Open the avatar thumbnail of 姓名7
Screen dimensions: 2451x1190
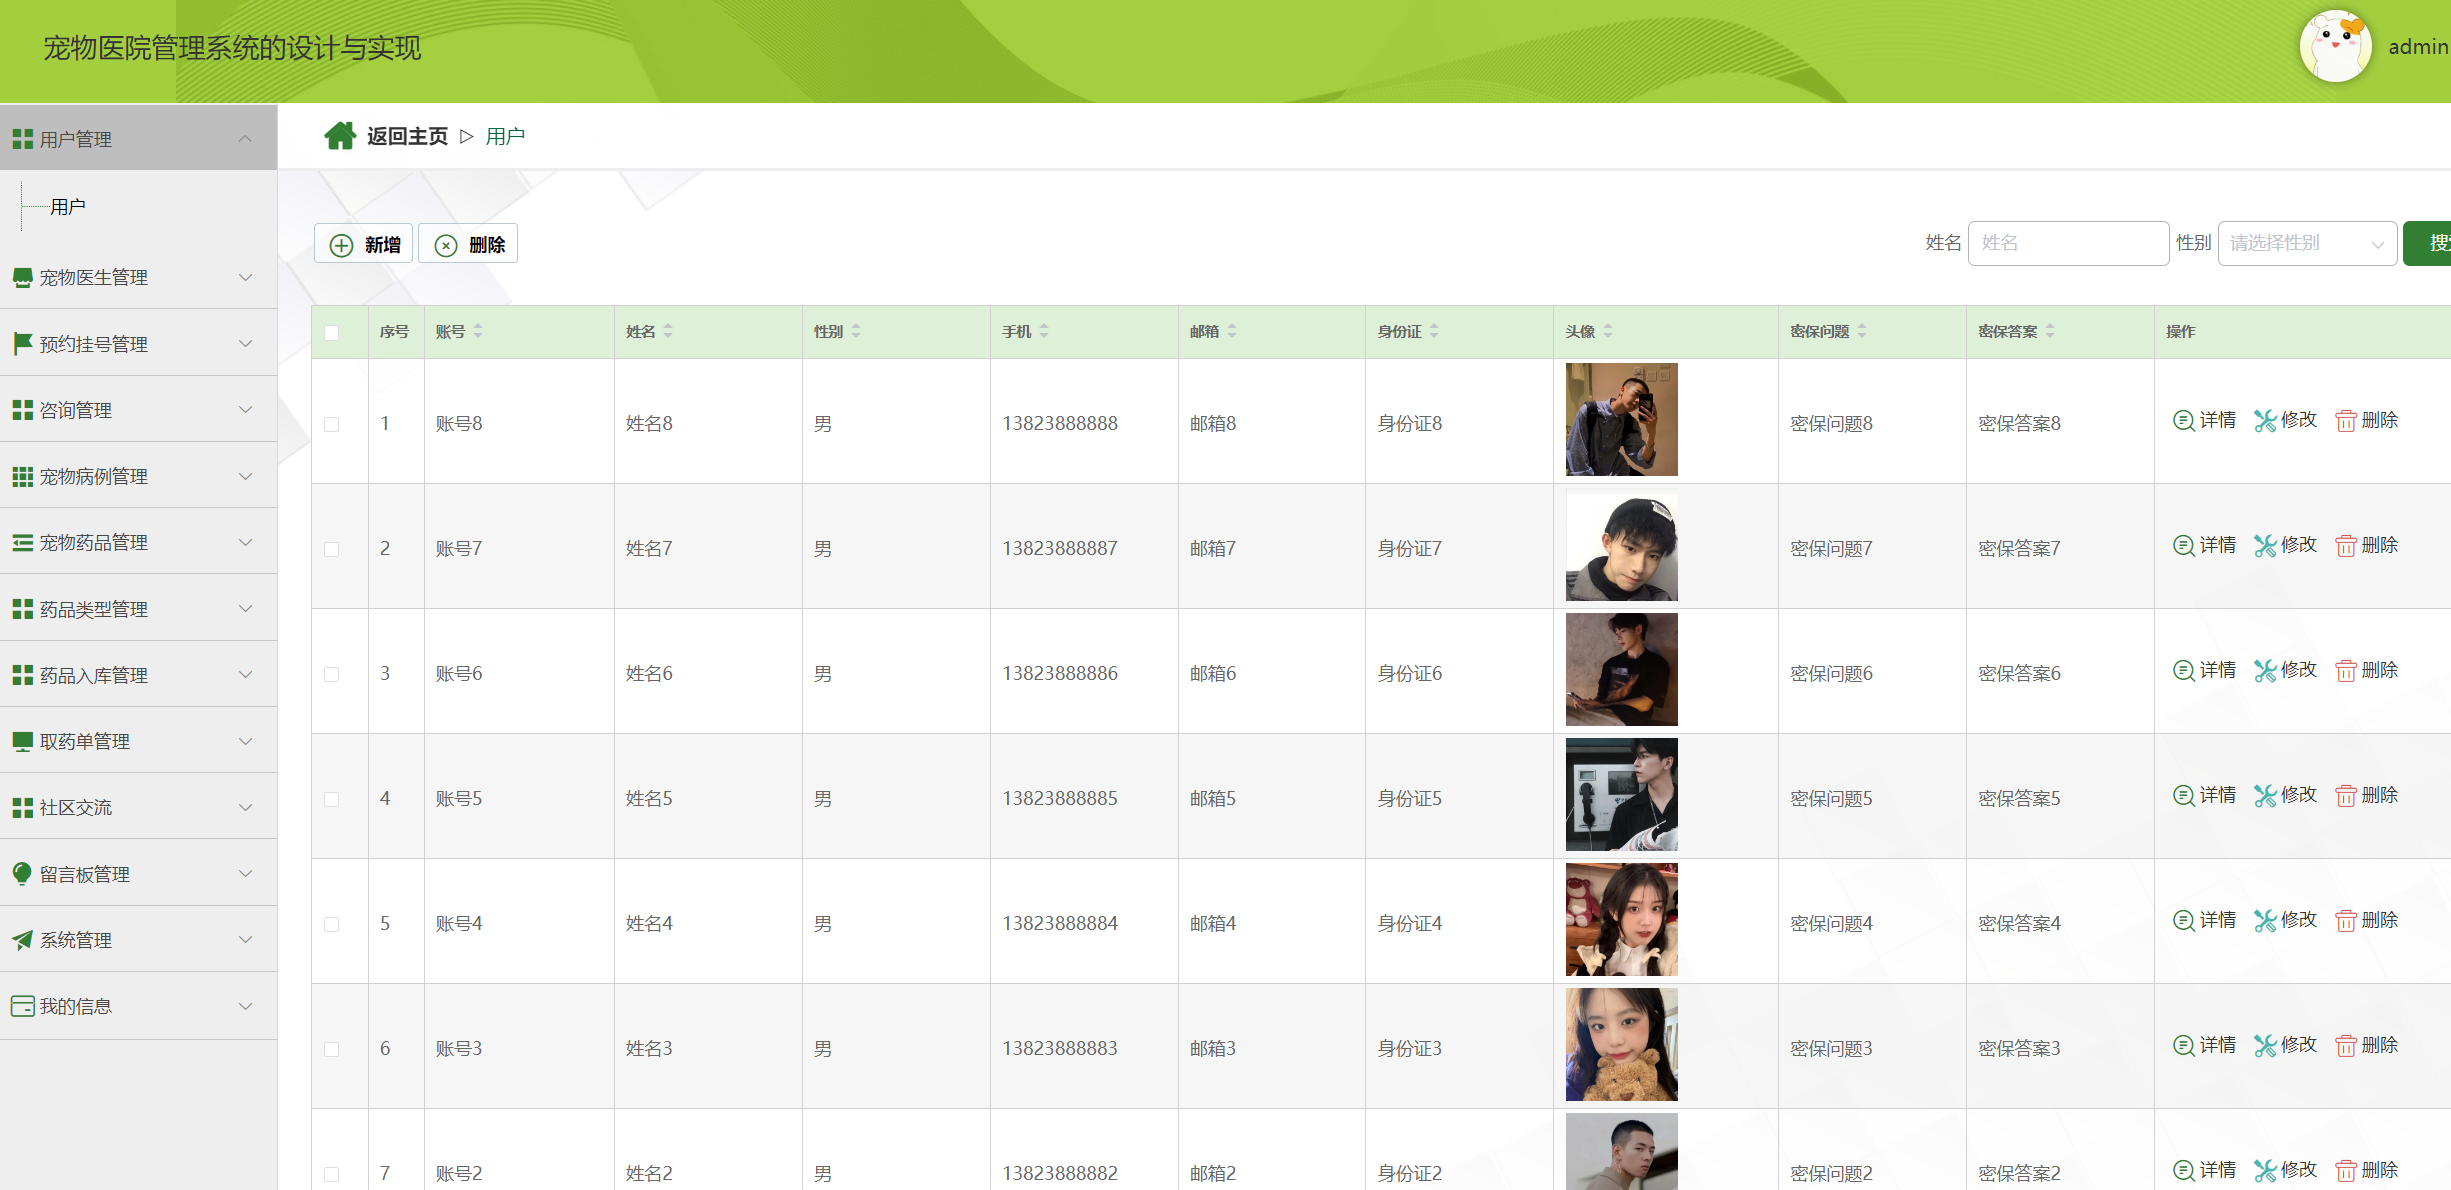coord(1621,545)
